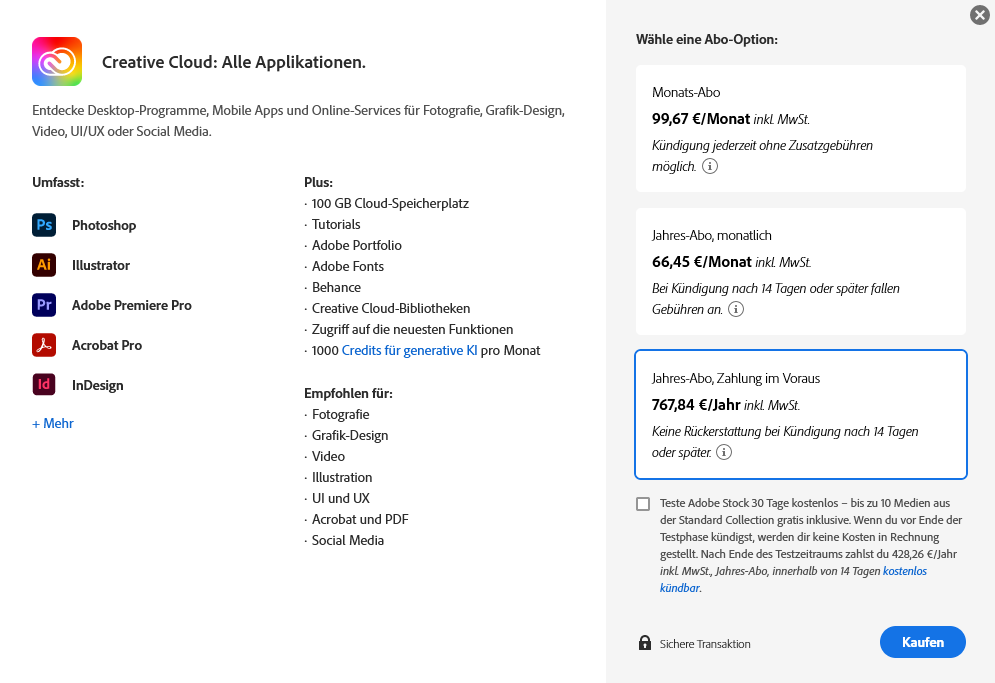Select the Monats-Abo plan option
This screenshot has width=995, height=683.
click(801, 128)
